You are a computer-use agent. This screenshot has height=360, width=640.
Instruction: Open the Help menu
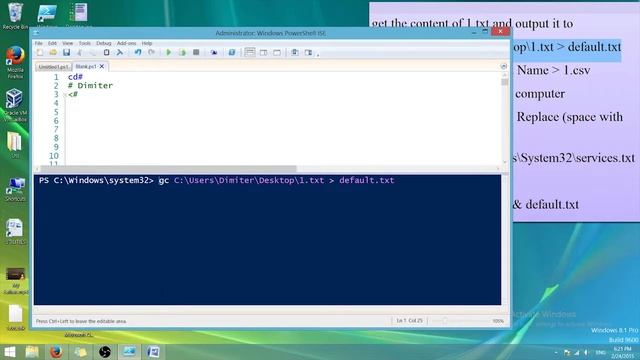(x=147, y=43)
